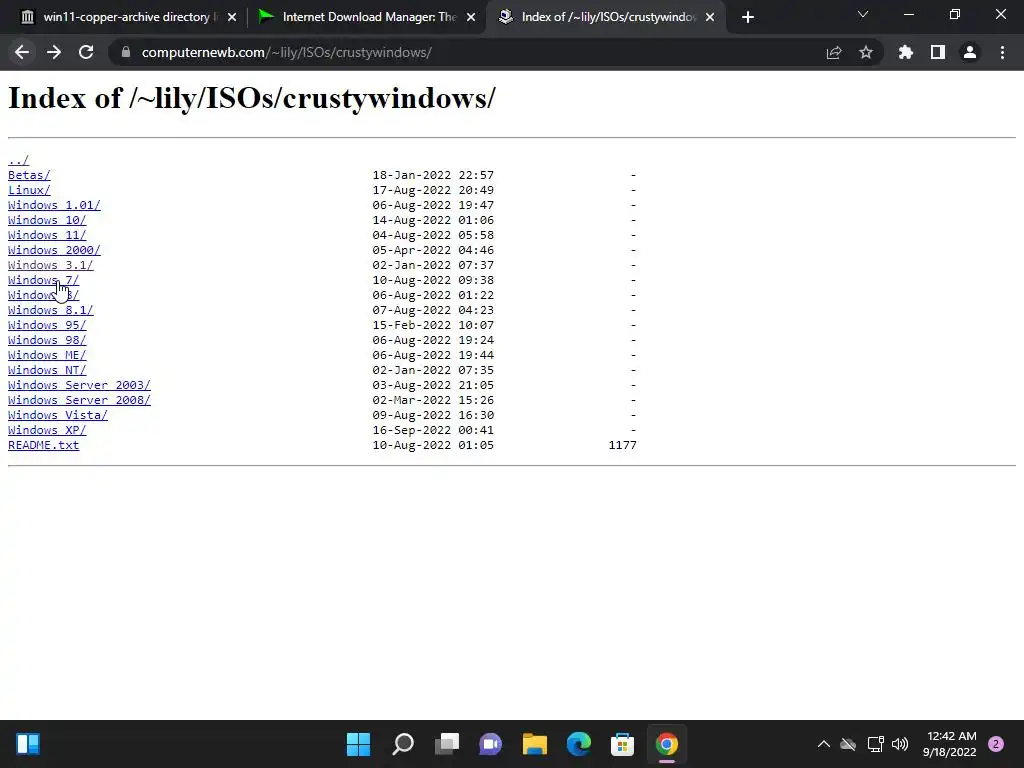Open the Windows 95/ folder
This screenshot has width=1024, height=768.
coord(47,325)
